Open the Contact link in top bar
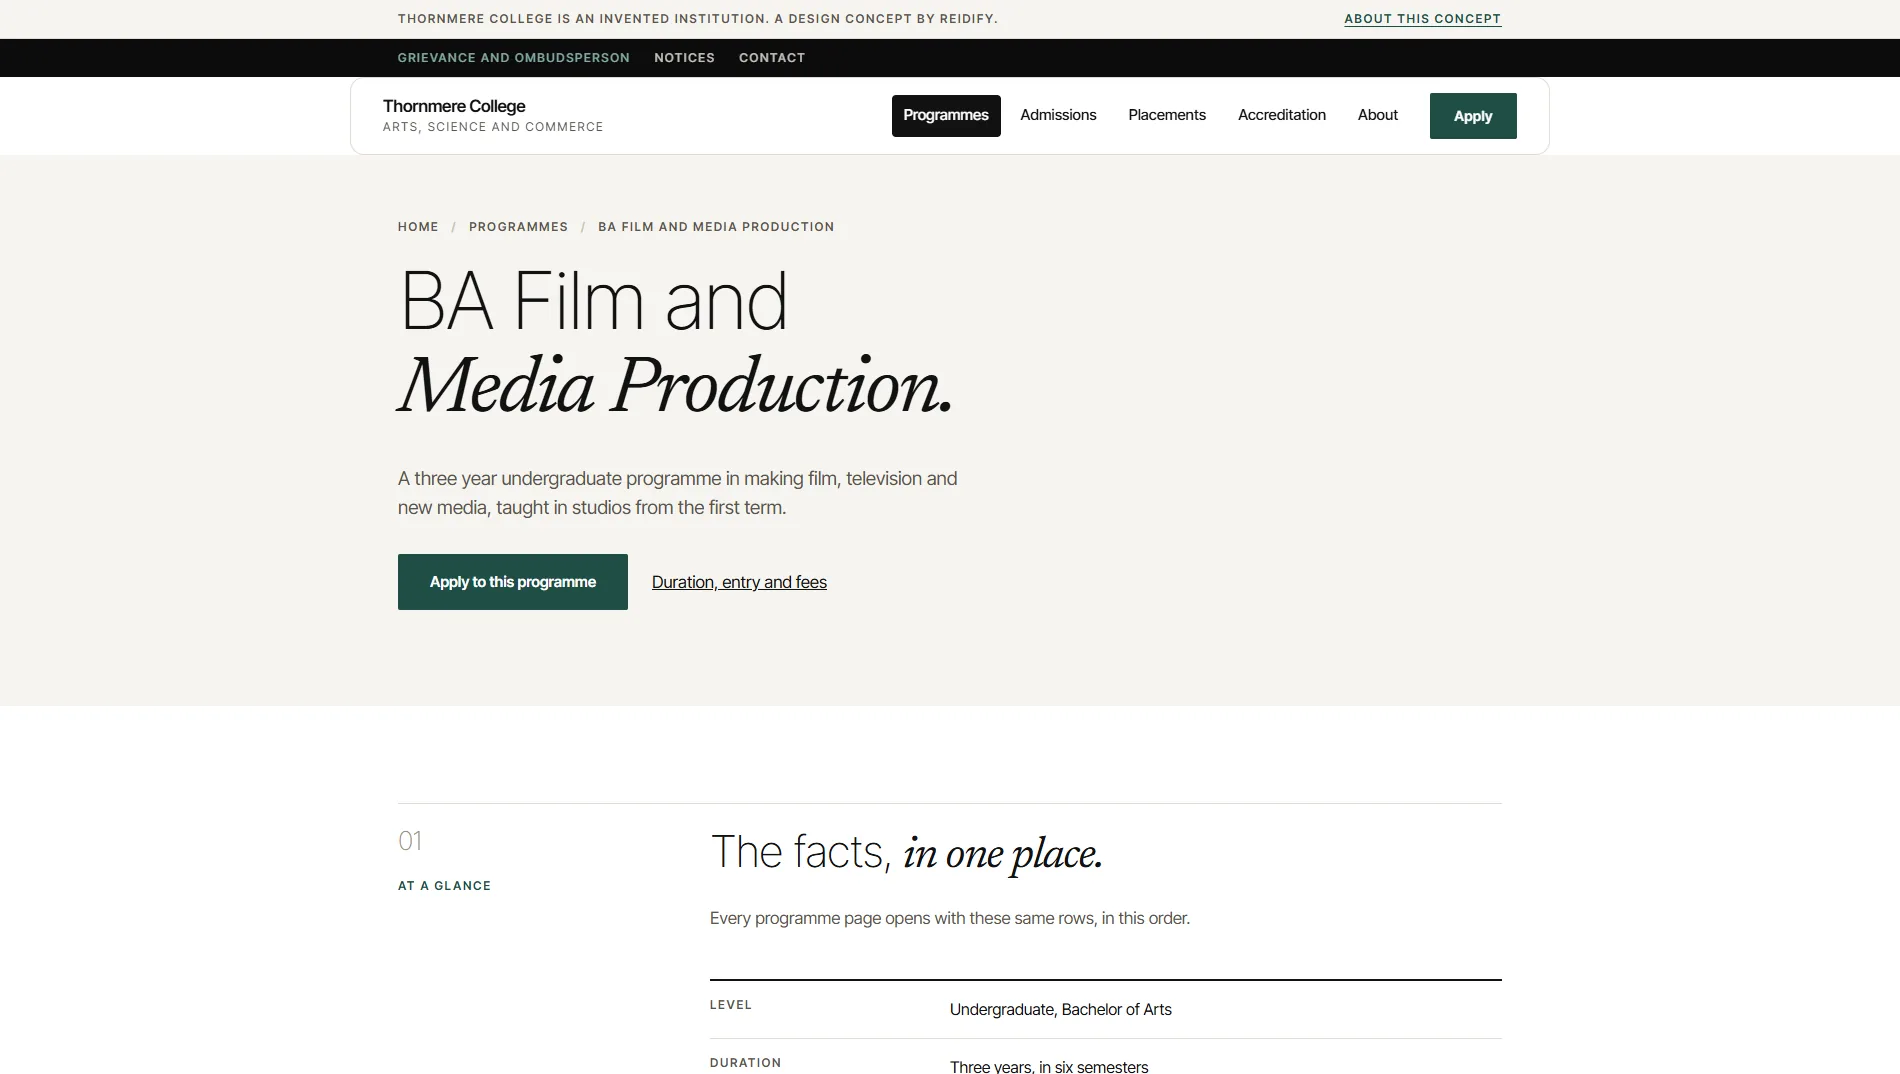1900x1074 pixels. [x=772, y=58]
